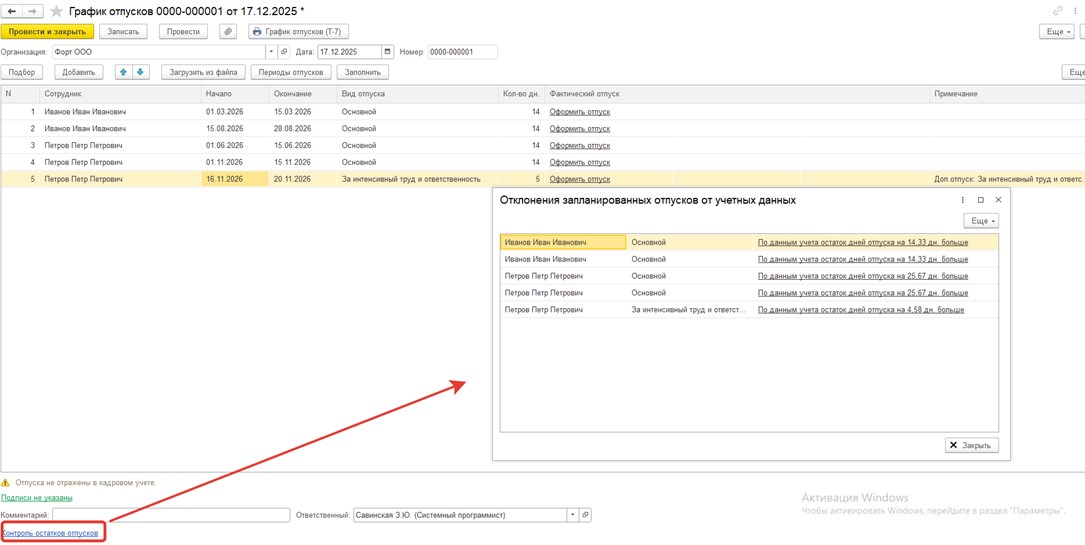This screenshot has height=545, width=1085.
Task: Move row up with blue arrow
Action: coord(123,72)
